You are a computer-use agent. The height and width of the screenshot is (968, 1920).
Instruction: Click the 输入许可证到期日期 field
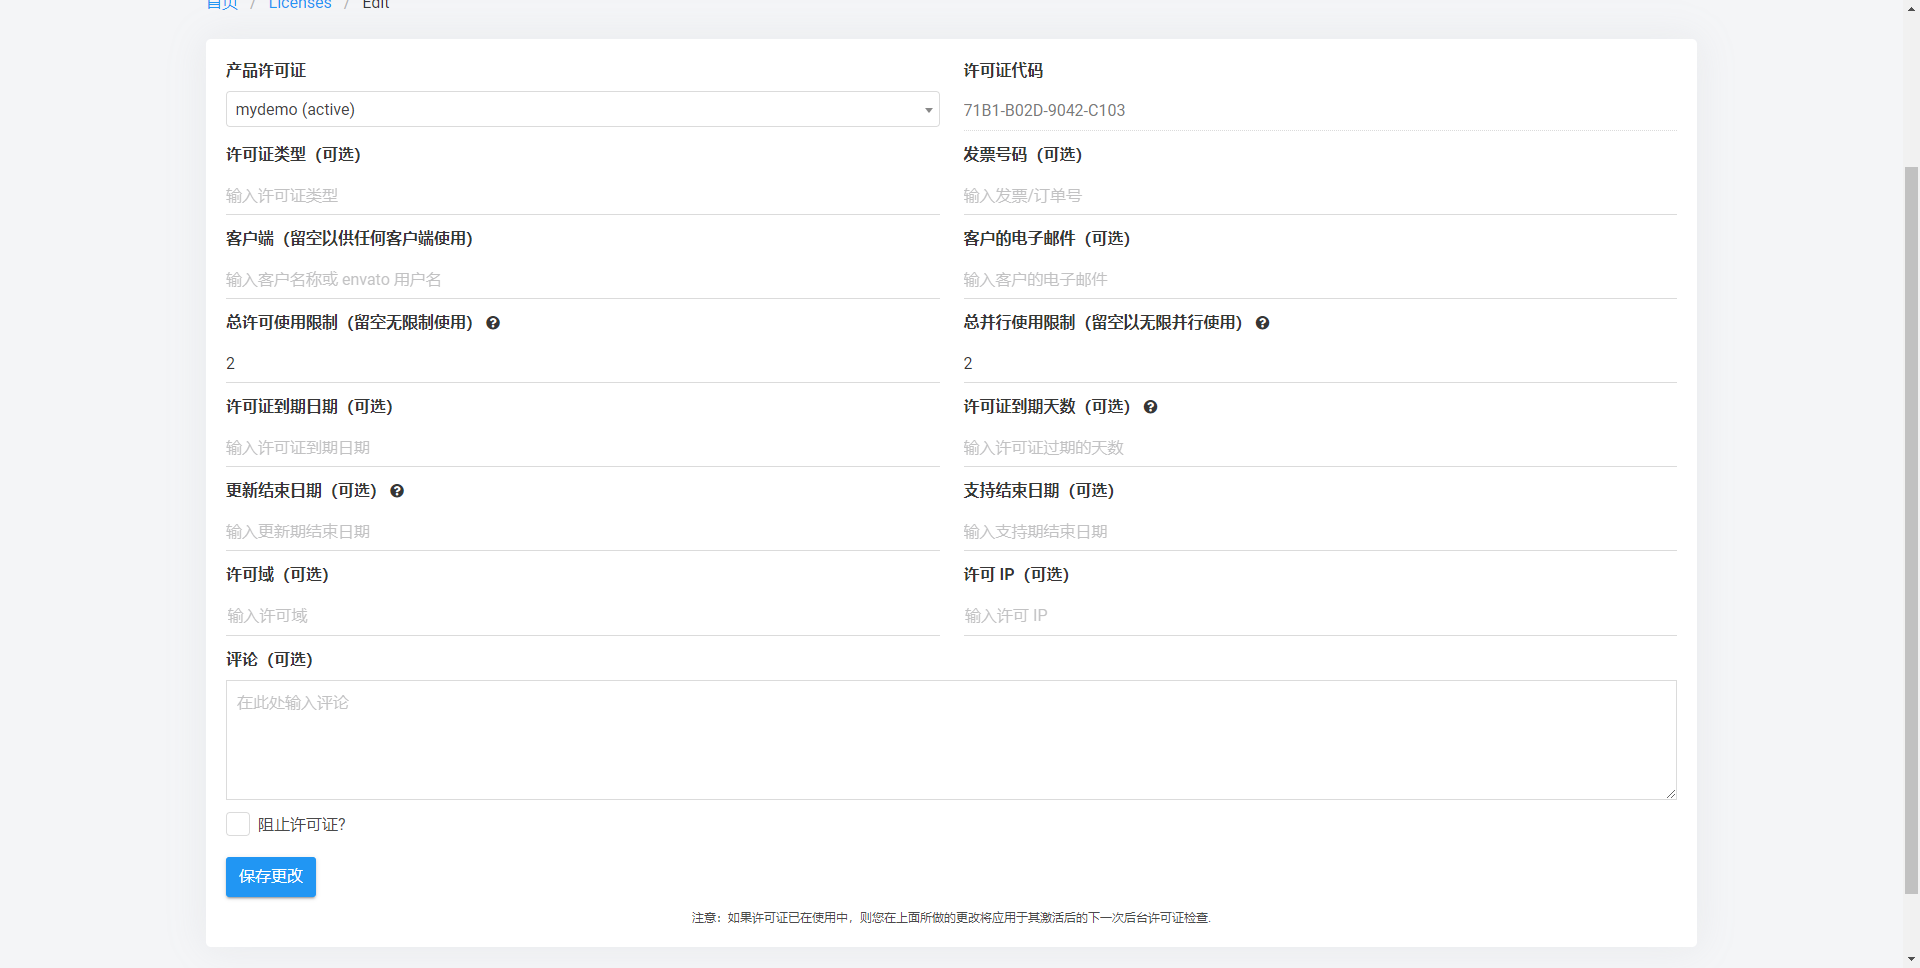pyautogui.click(x=582, y=447)
